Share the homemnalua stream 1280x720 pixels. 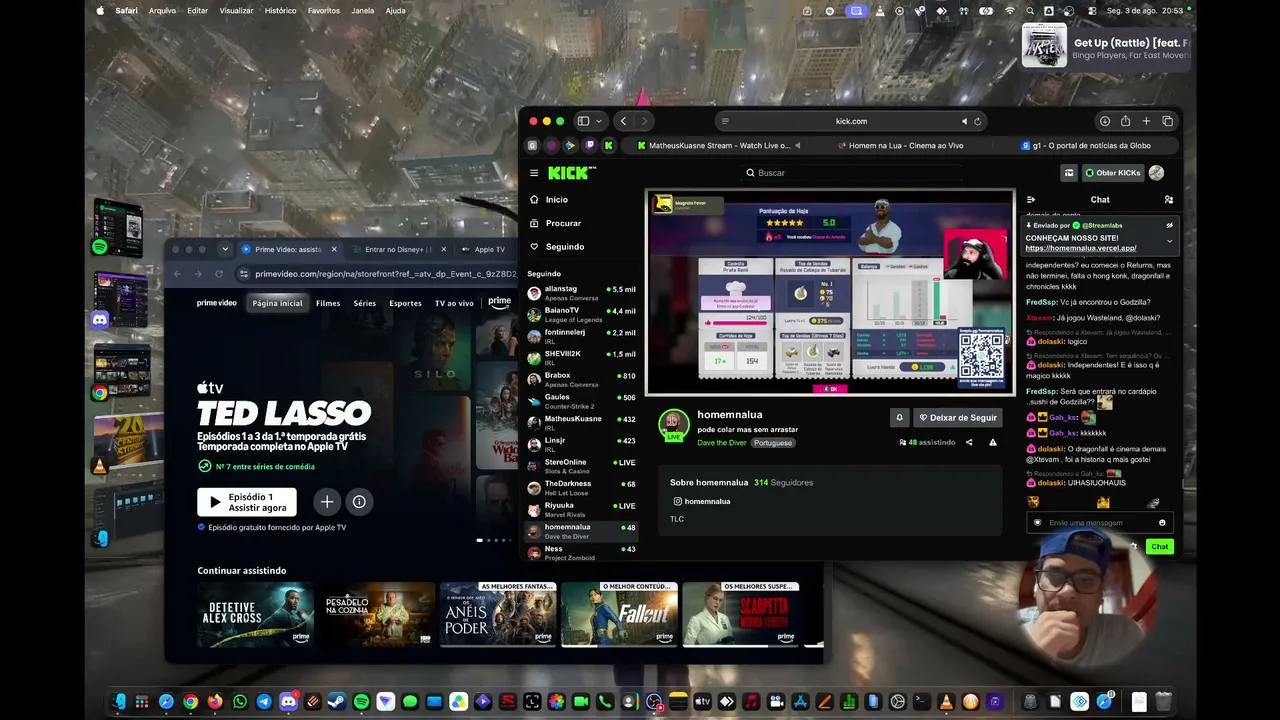tap(969, 442)
